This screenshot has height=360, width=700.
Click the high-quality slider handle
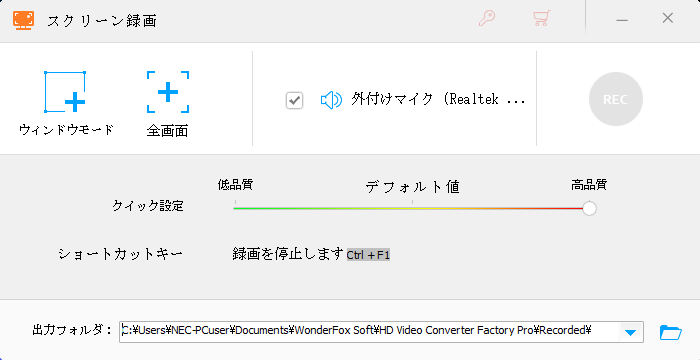589,208
